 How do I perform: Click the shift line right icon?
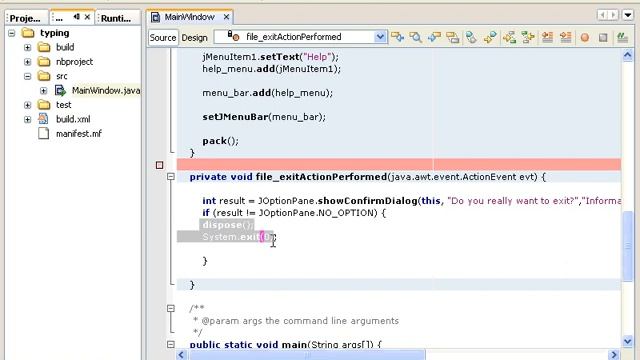tap(566, 38)
